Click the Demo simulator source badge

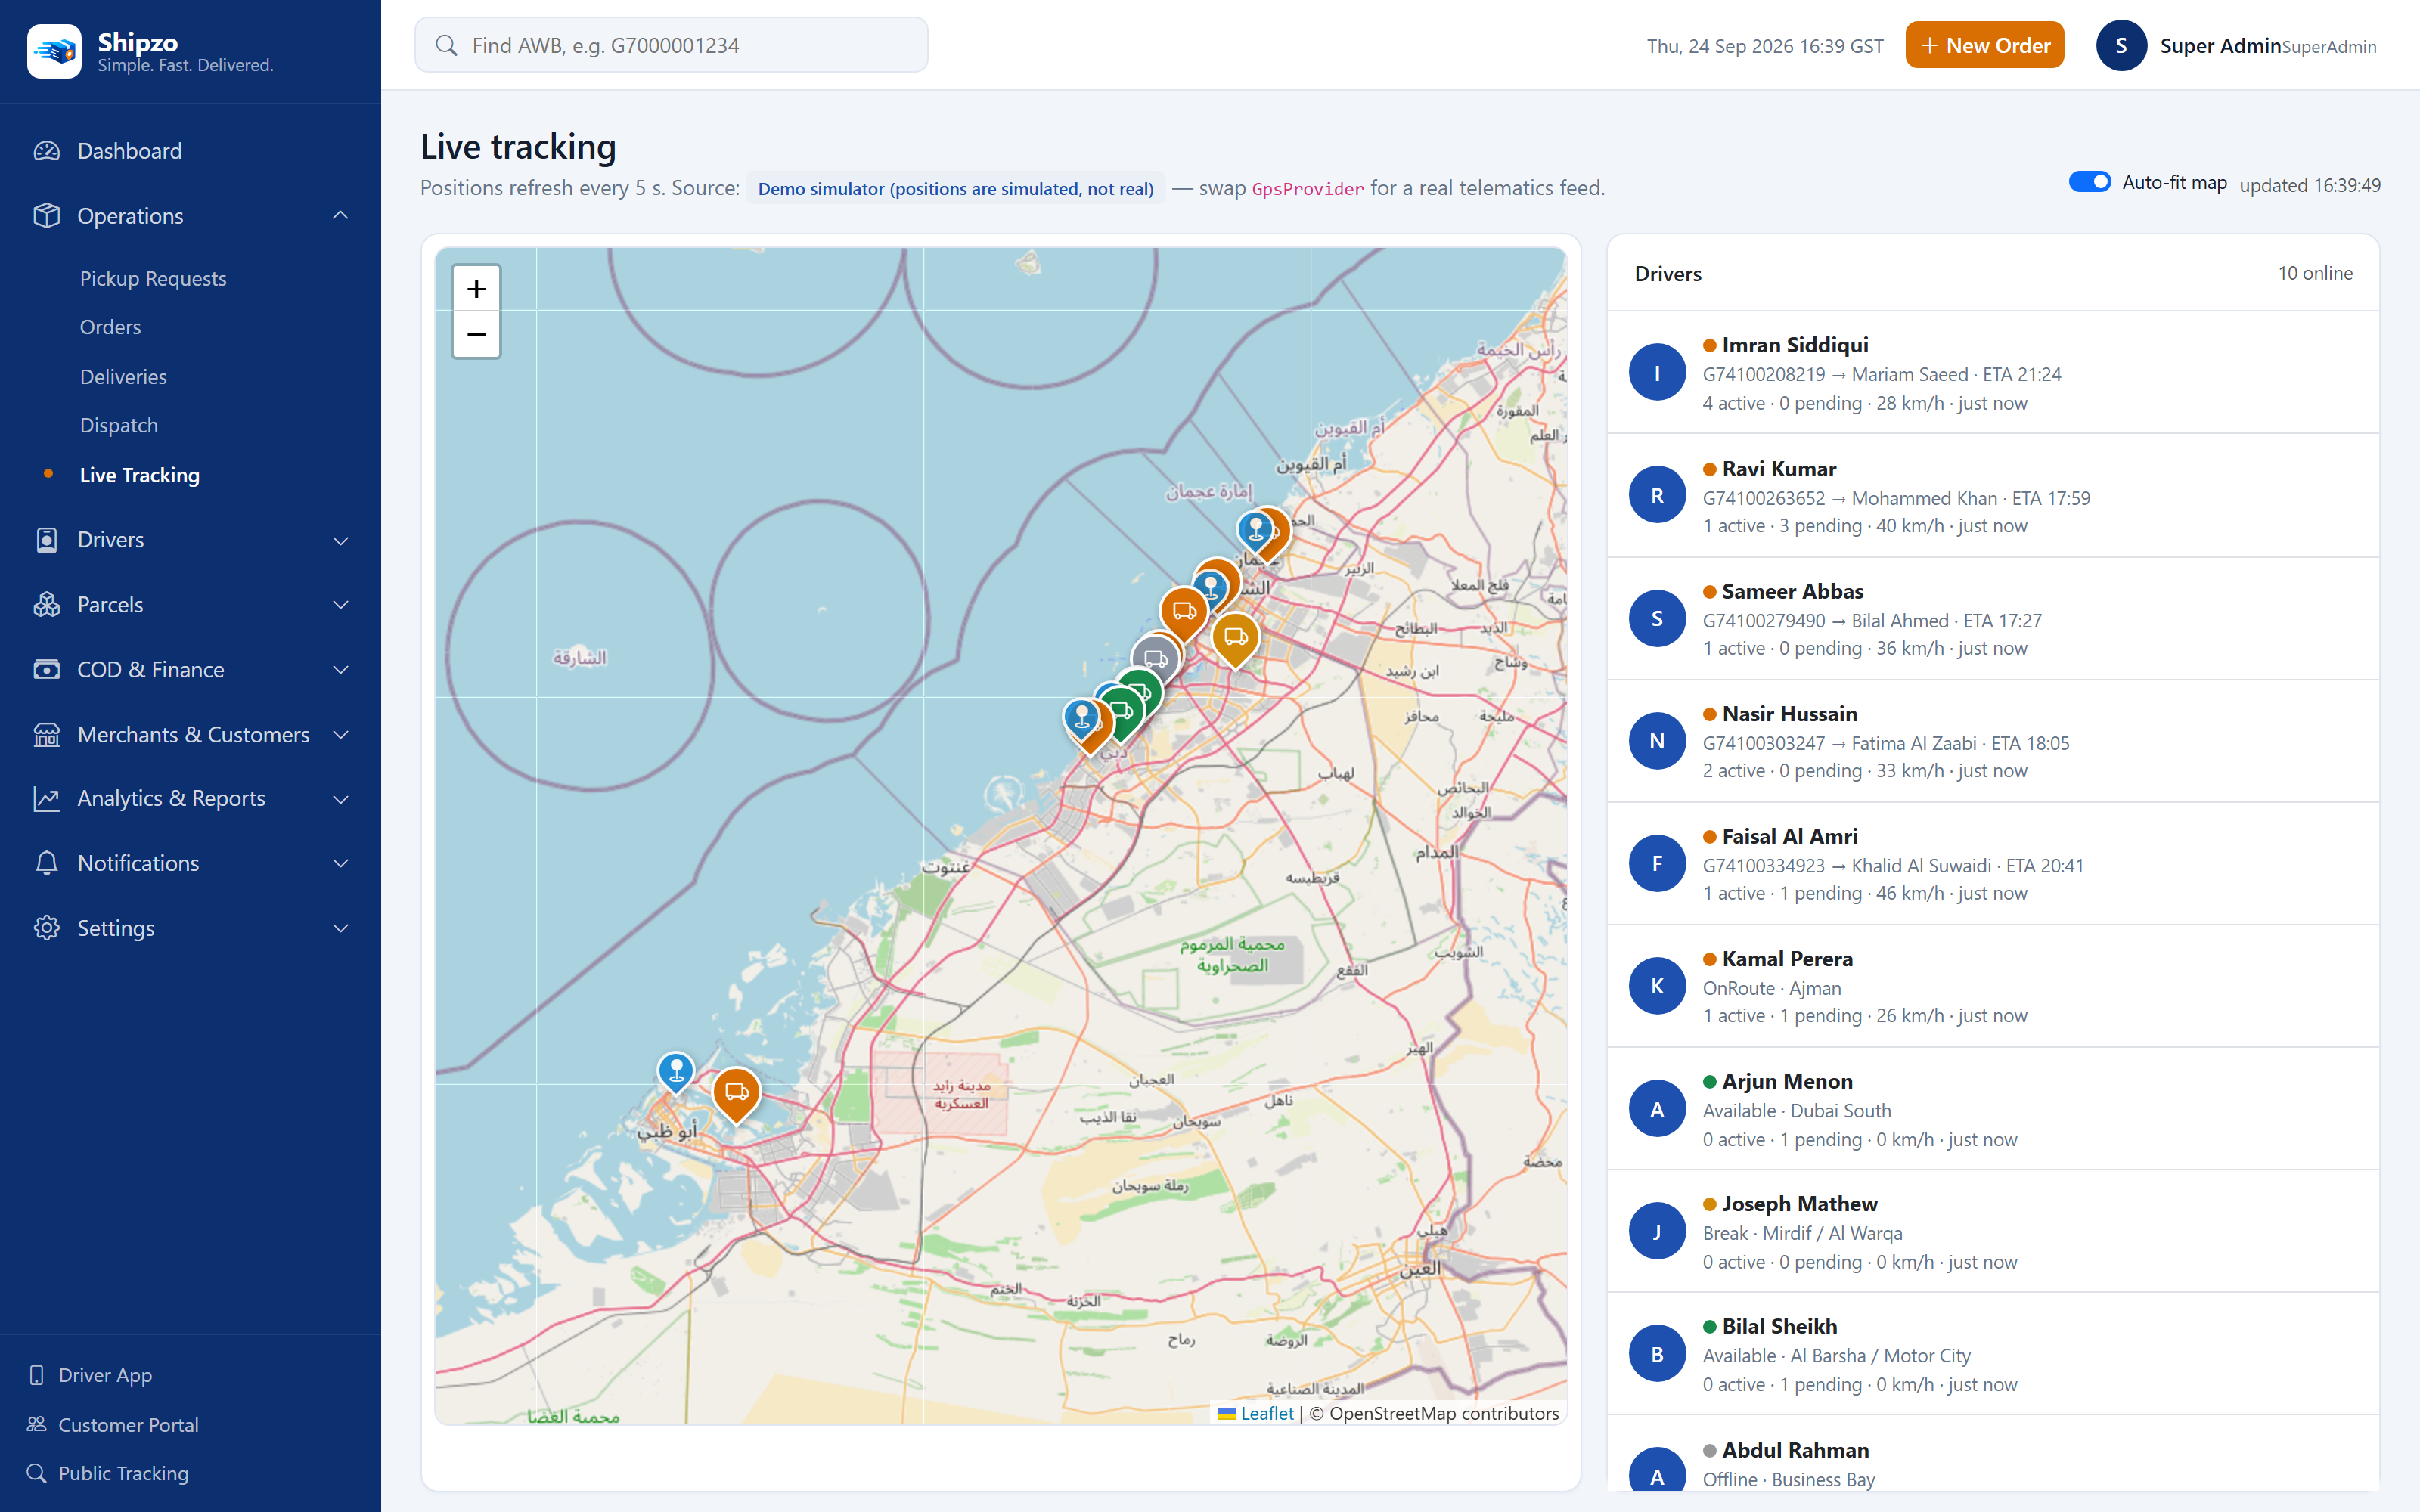(955, 189)
